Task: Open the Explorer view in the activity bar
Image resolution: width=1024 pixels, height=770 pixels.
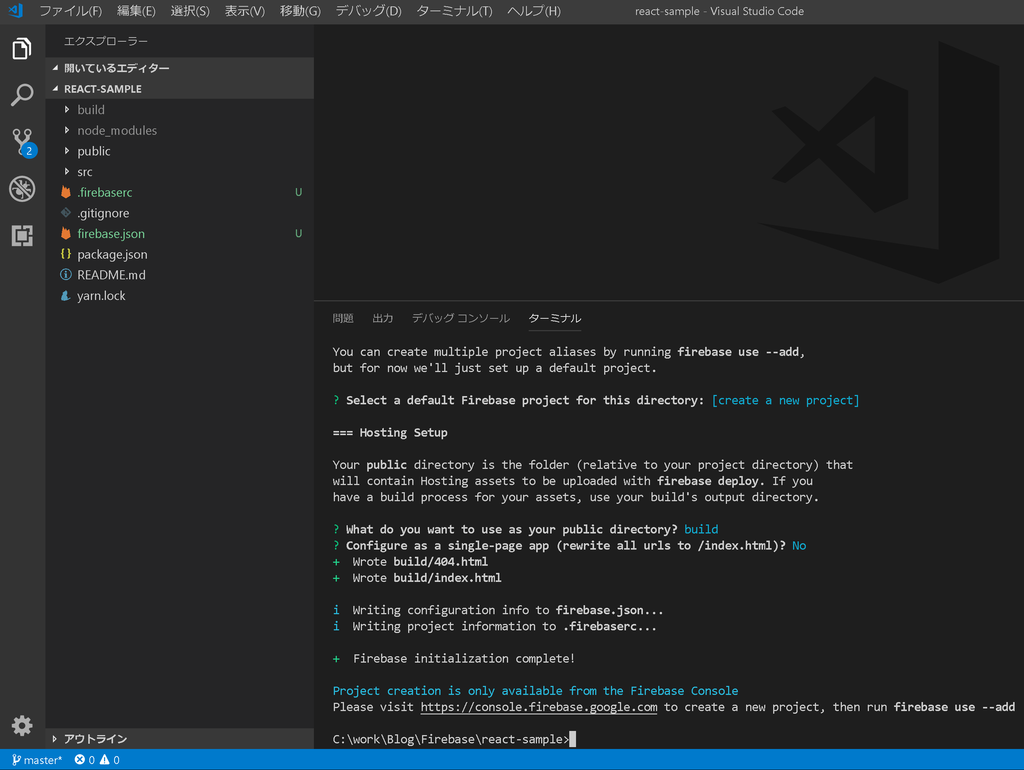Action: 22,47
